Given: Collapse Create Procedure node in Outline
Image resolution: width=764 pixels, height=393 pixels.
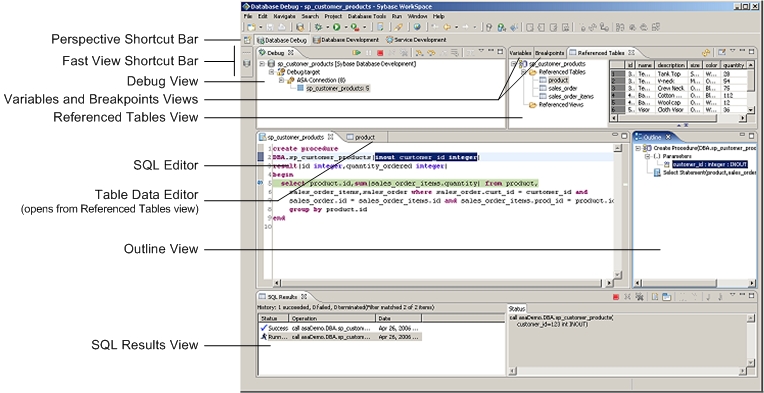Looking at the screenshot, I should [x=637, y=148].
